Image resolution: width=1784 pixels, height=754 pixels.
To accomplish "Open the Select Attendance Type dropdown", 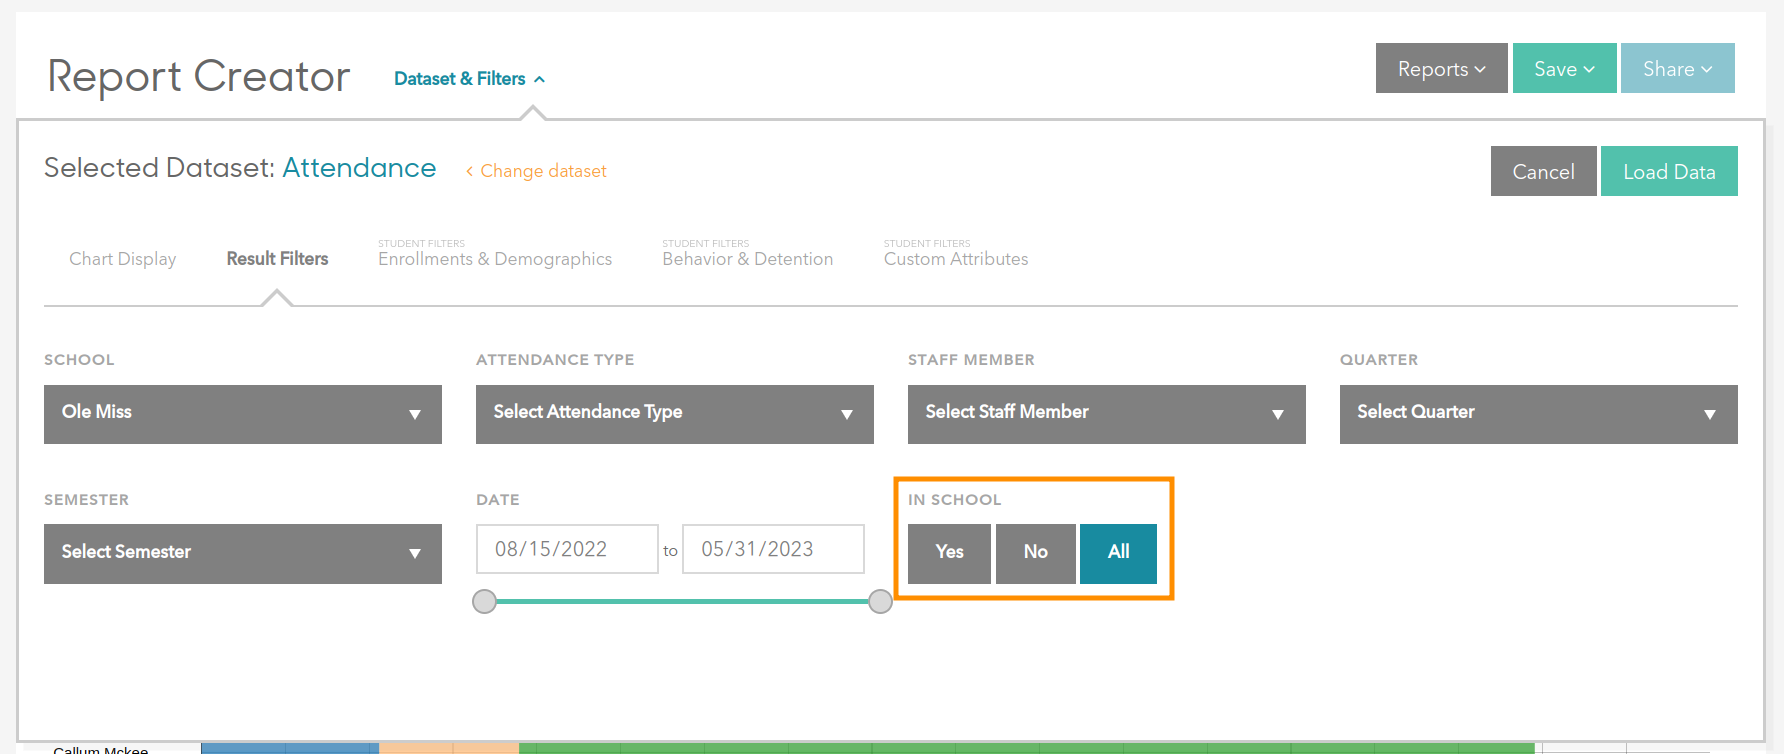I will (x=674, y=414).
